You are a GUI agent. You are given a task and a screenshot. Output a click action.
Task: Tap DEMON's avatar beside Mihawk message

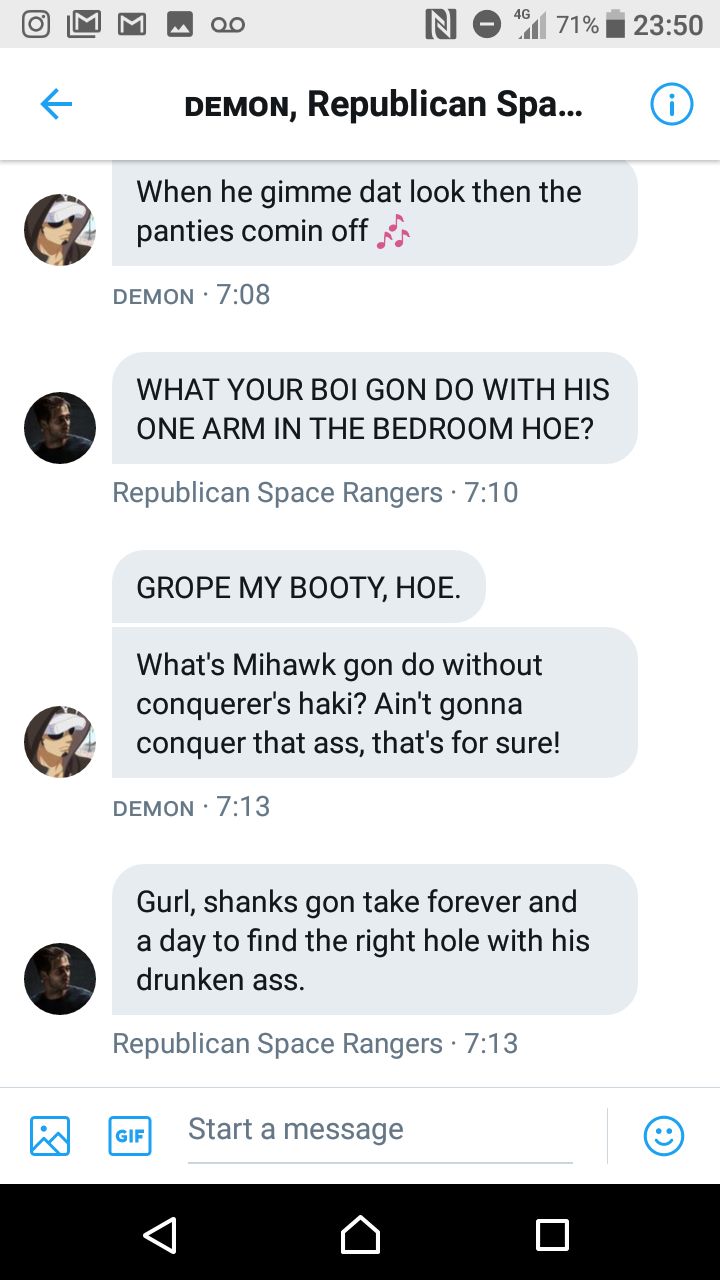point(60,742)
